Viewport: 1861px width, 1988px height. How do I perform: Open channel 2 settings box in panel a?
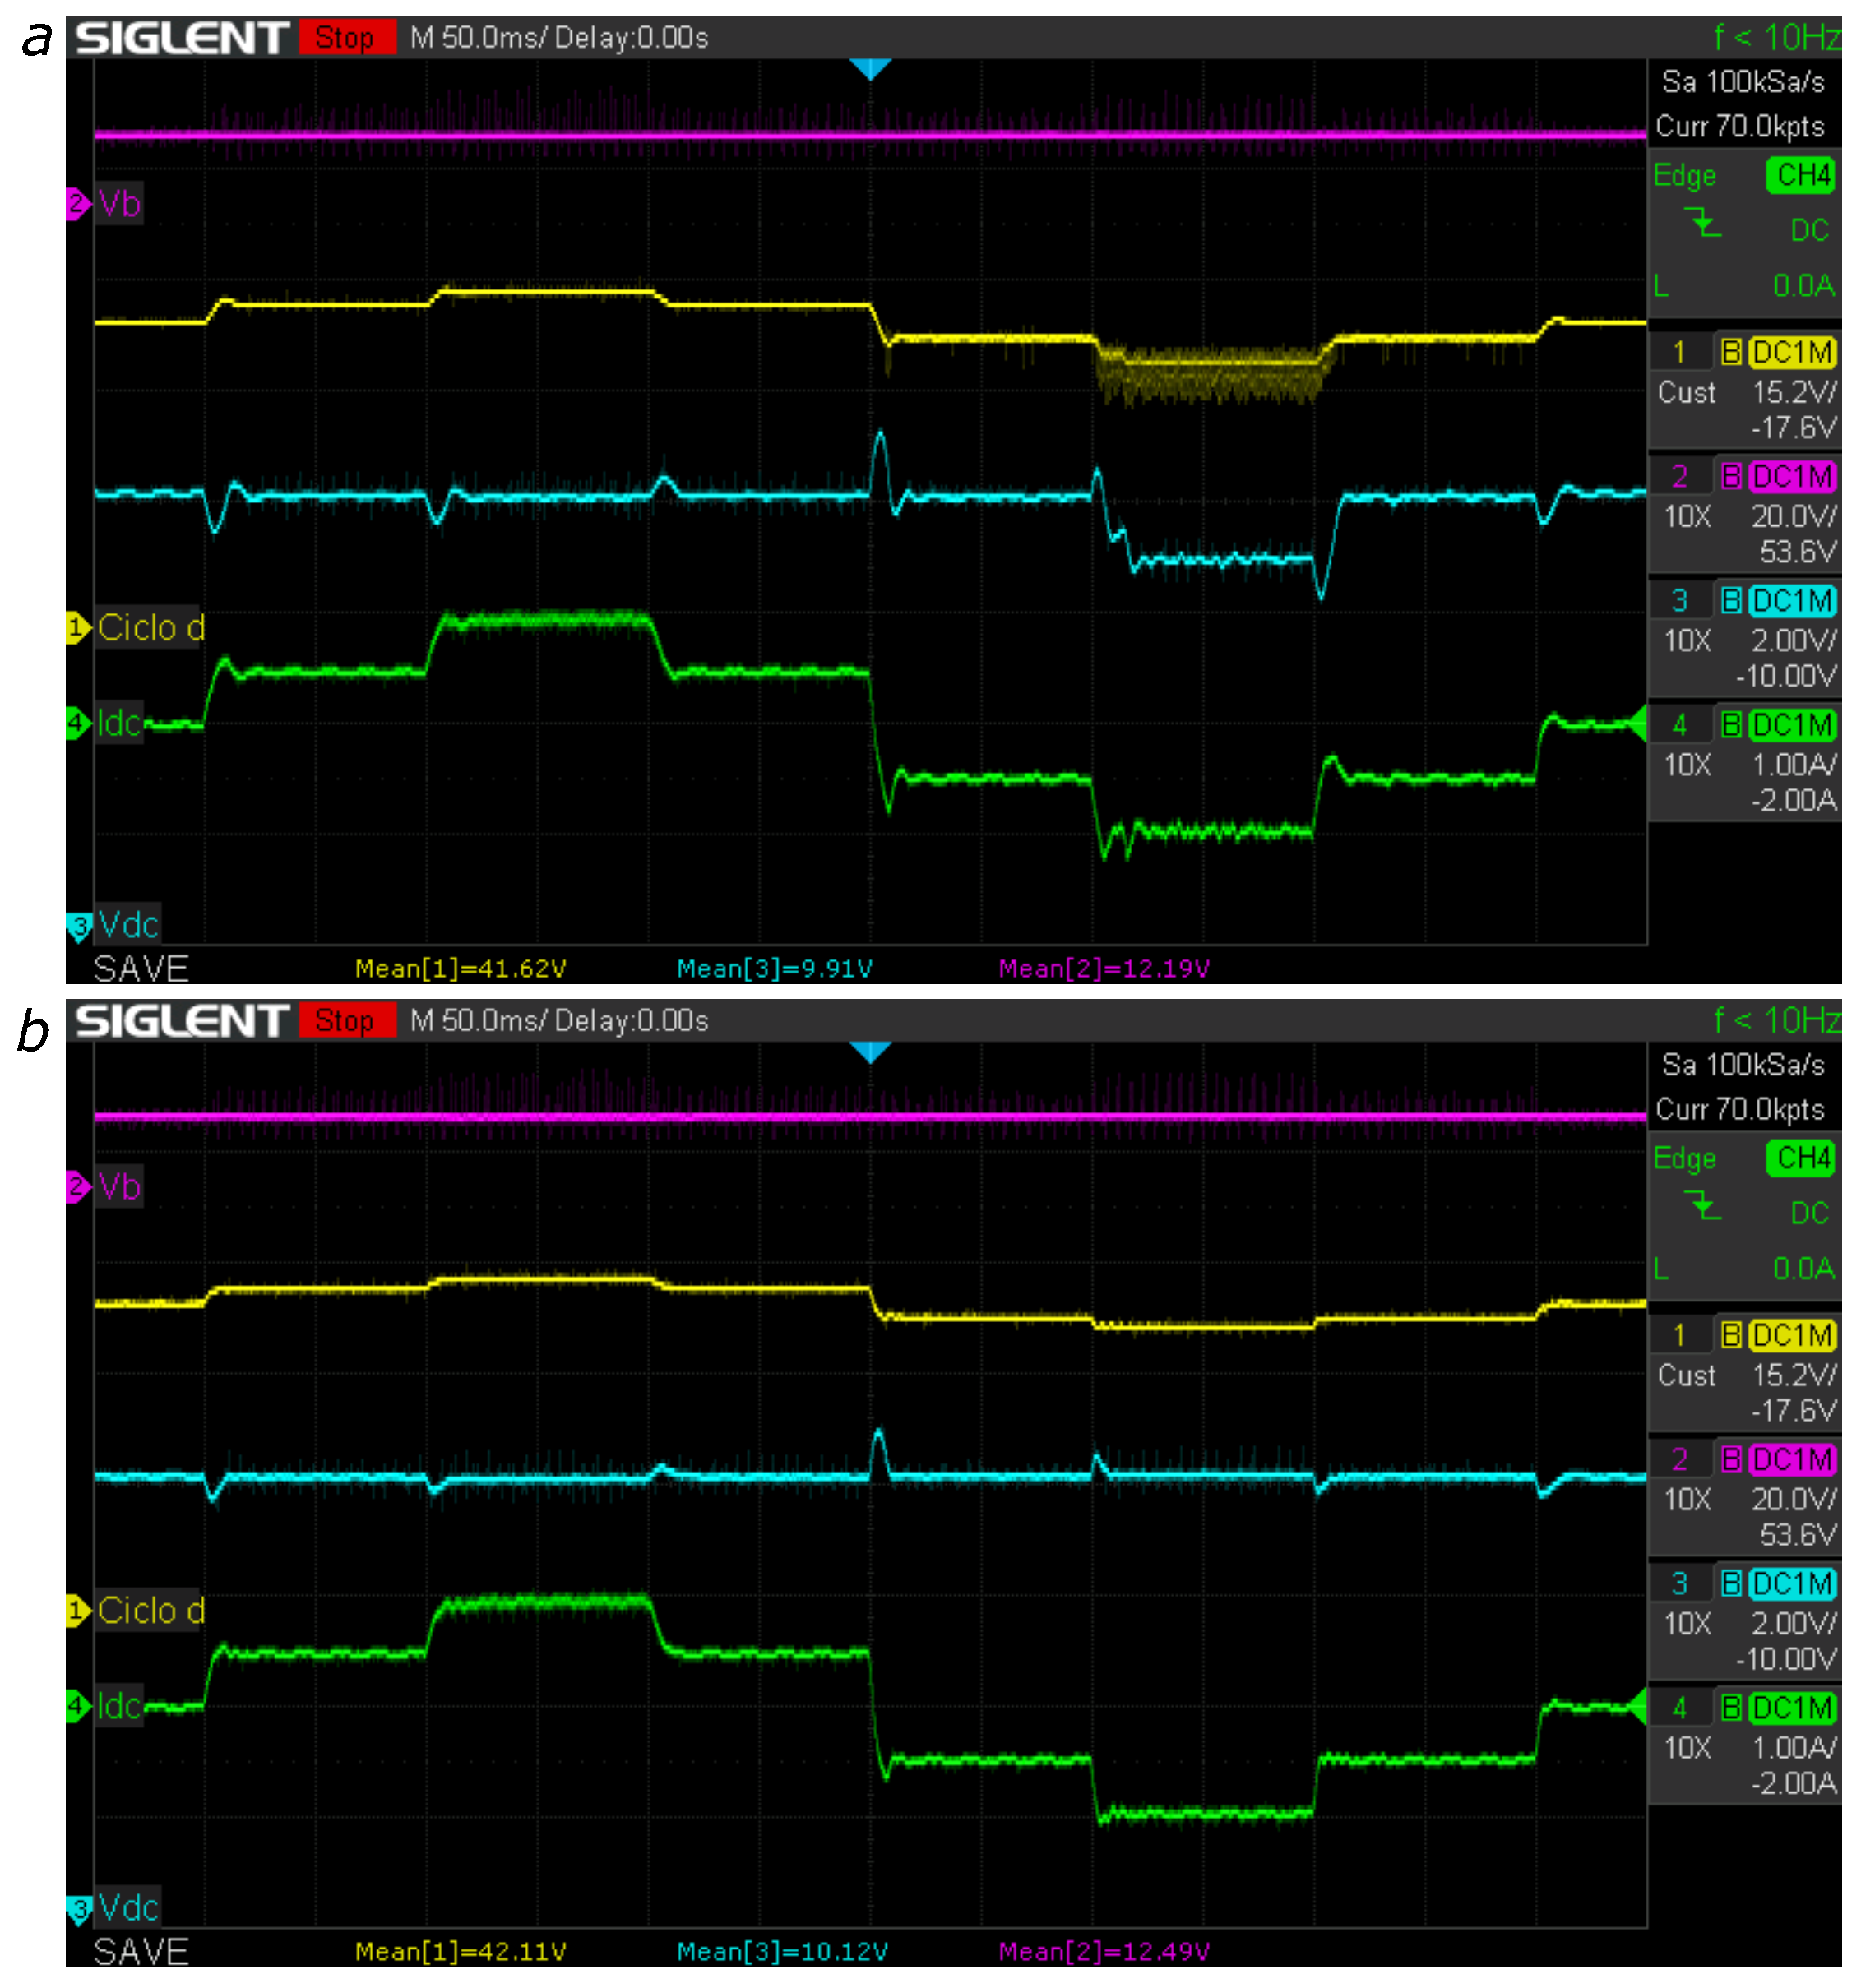(1744, 515)
